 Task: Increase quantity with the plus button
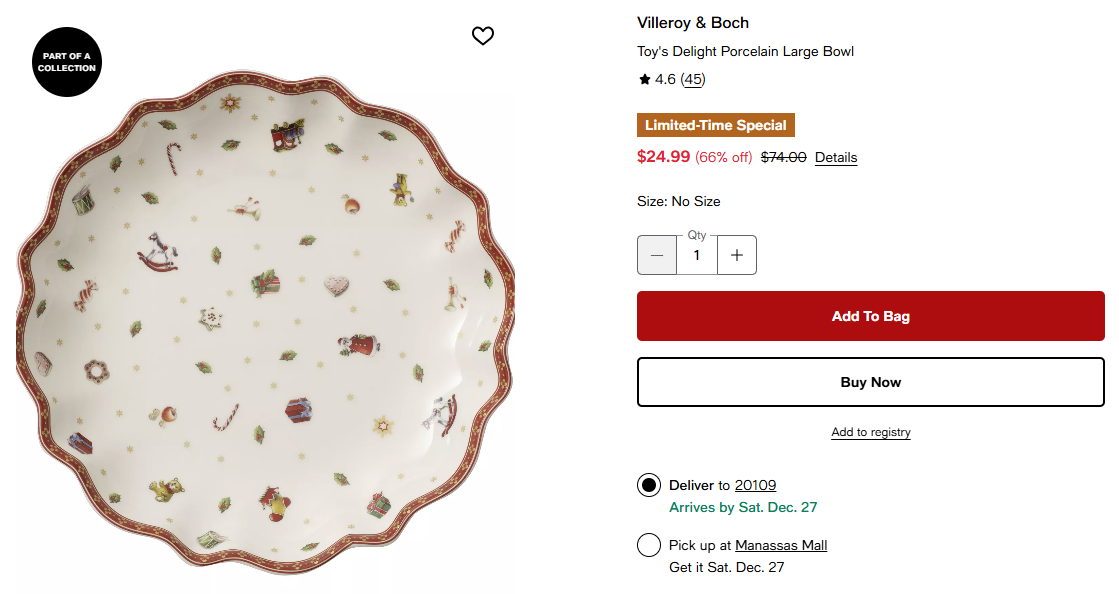point(737,255)
